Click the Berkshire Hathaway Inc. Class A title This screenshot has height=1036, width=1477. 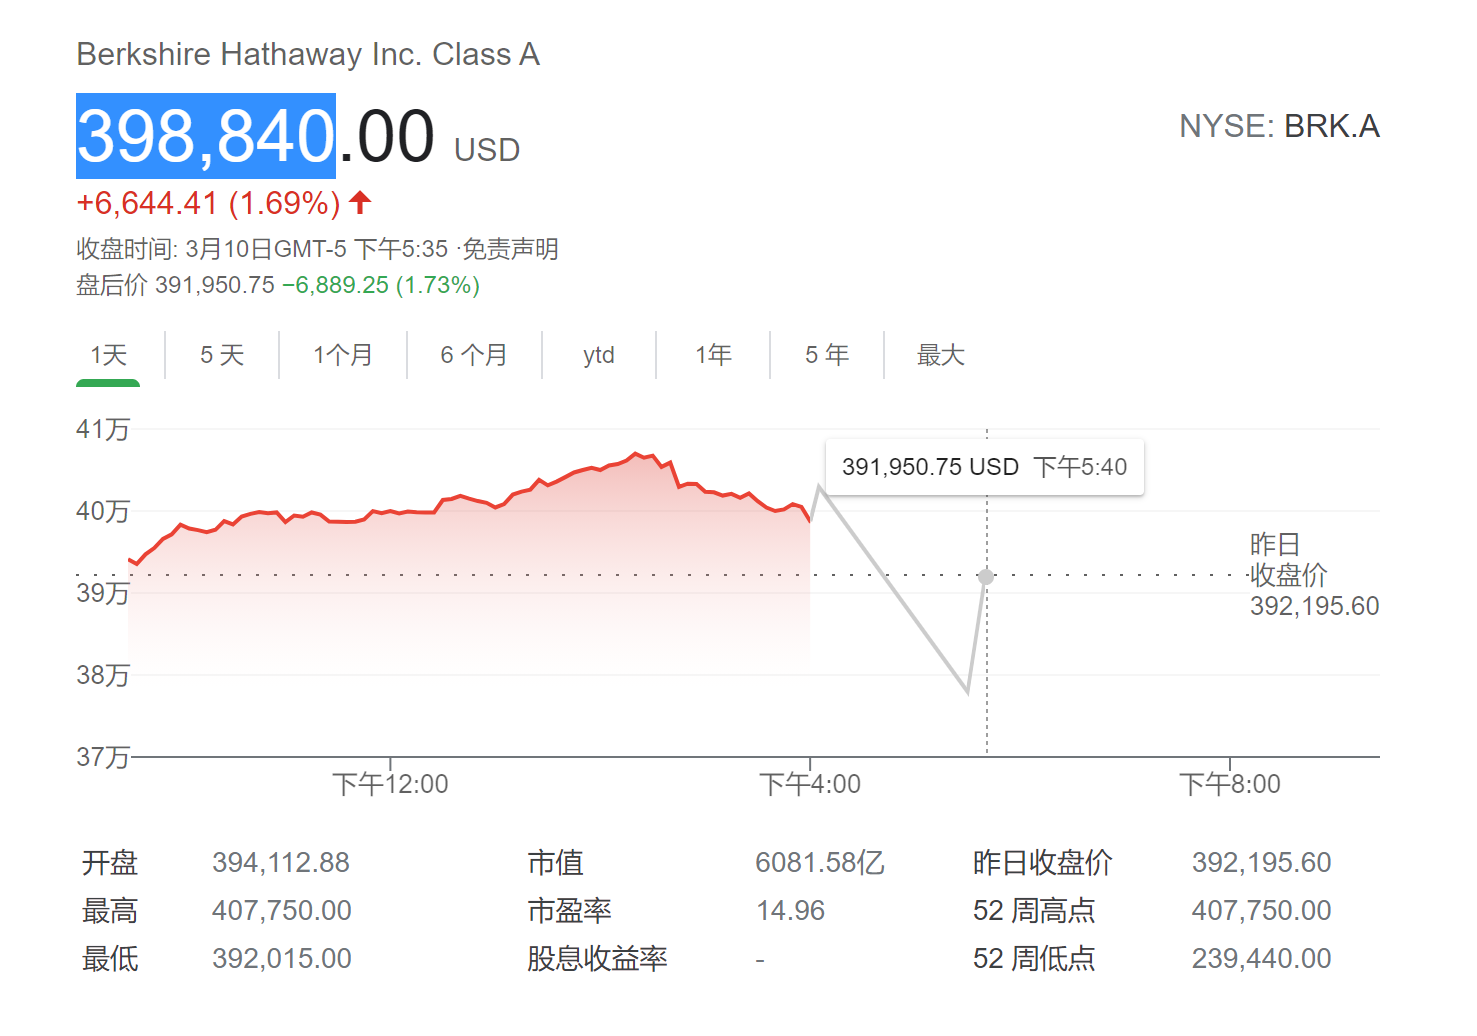pos(308,54)
